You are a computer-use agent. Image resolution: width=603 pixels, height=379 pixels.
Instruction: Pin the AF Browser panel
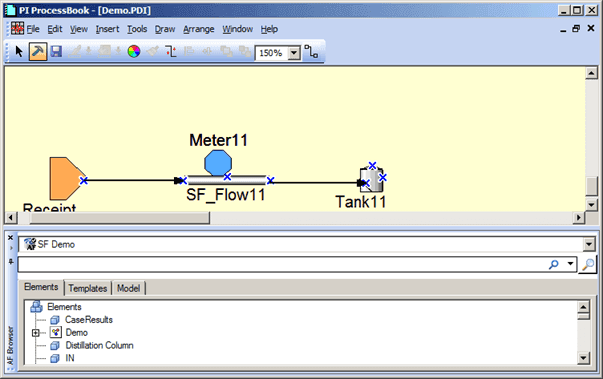pos(11,262)
